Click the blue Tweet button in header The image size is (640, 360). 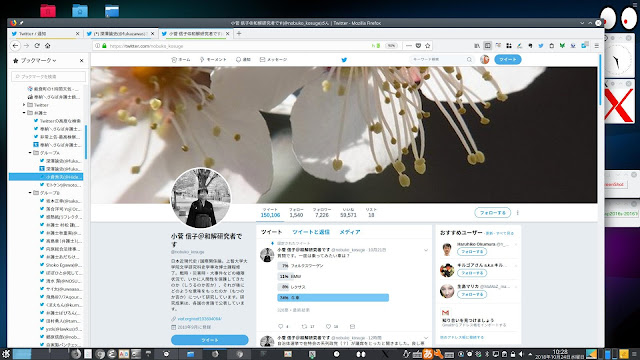pos(508,60)
